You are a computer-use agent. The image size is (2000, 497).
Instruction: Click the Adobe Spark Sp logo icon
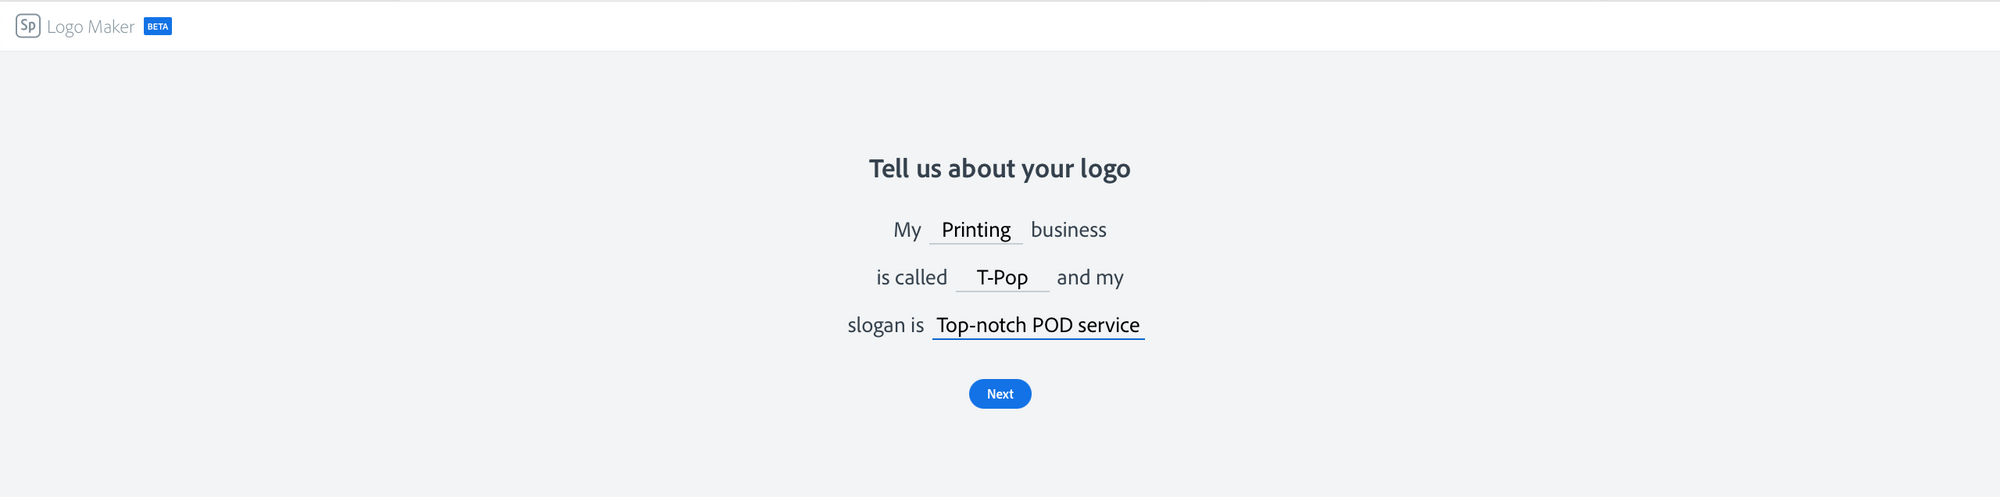coord(28,26)
